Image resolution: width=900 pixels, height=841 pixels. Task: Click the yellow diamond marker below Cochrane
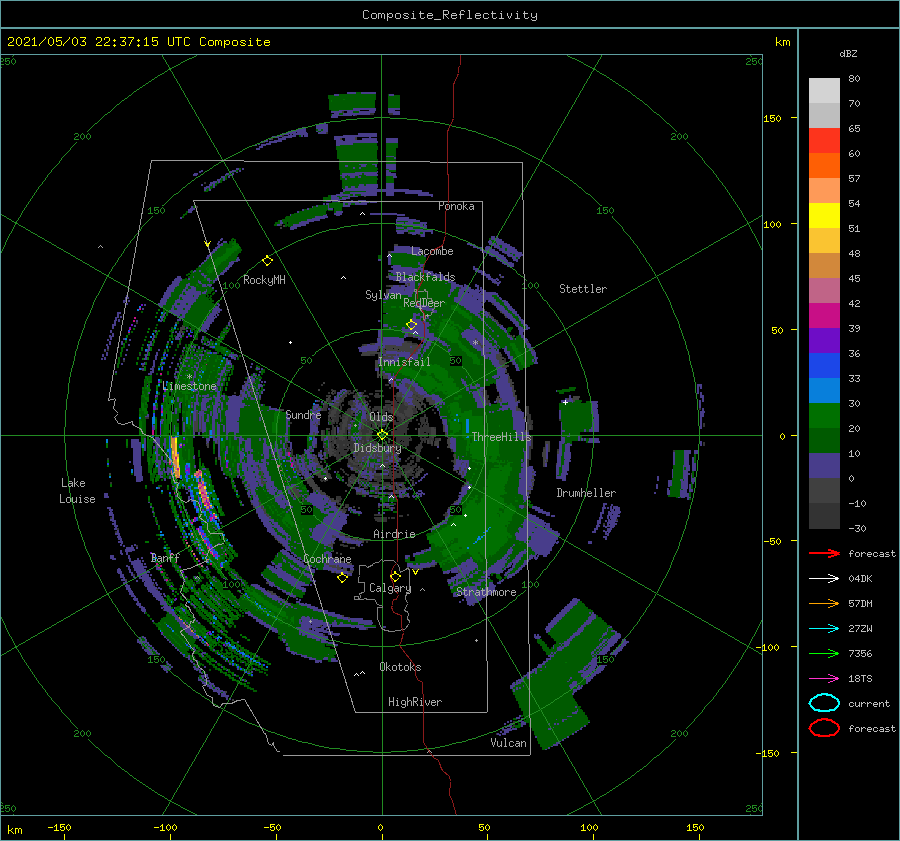point(342,578)
